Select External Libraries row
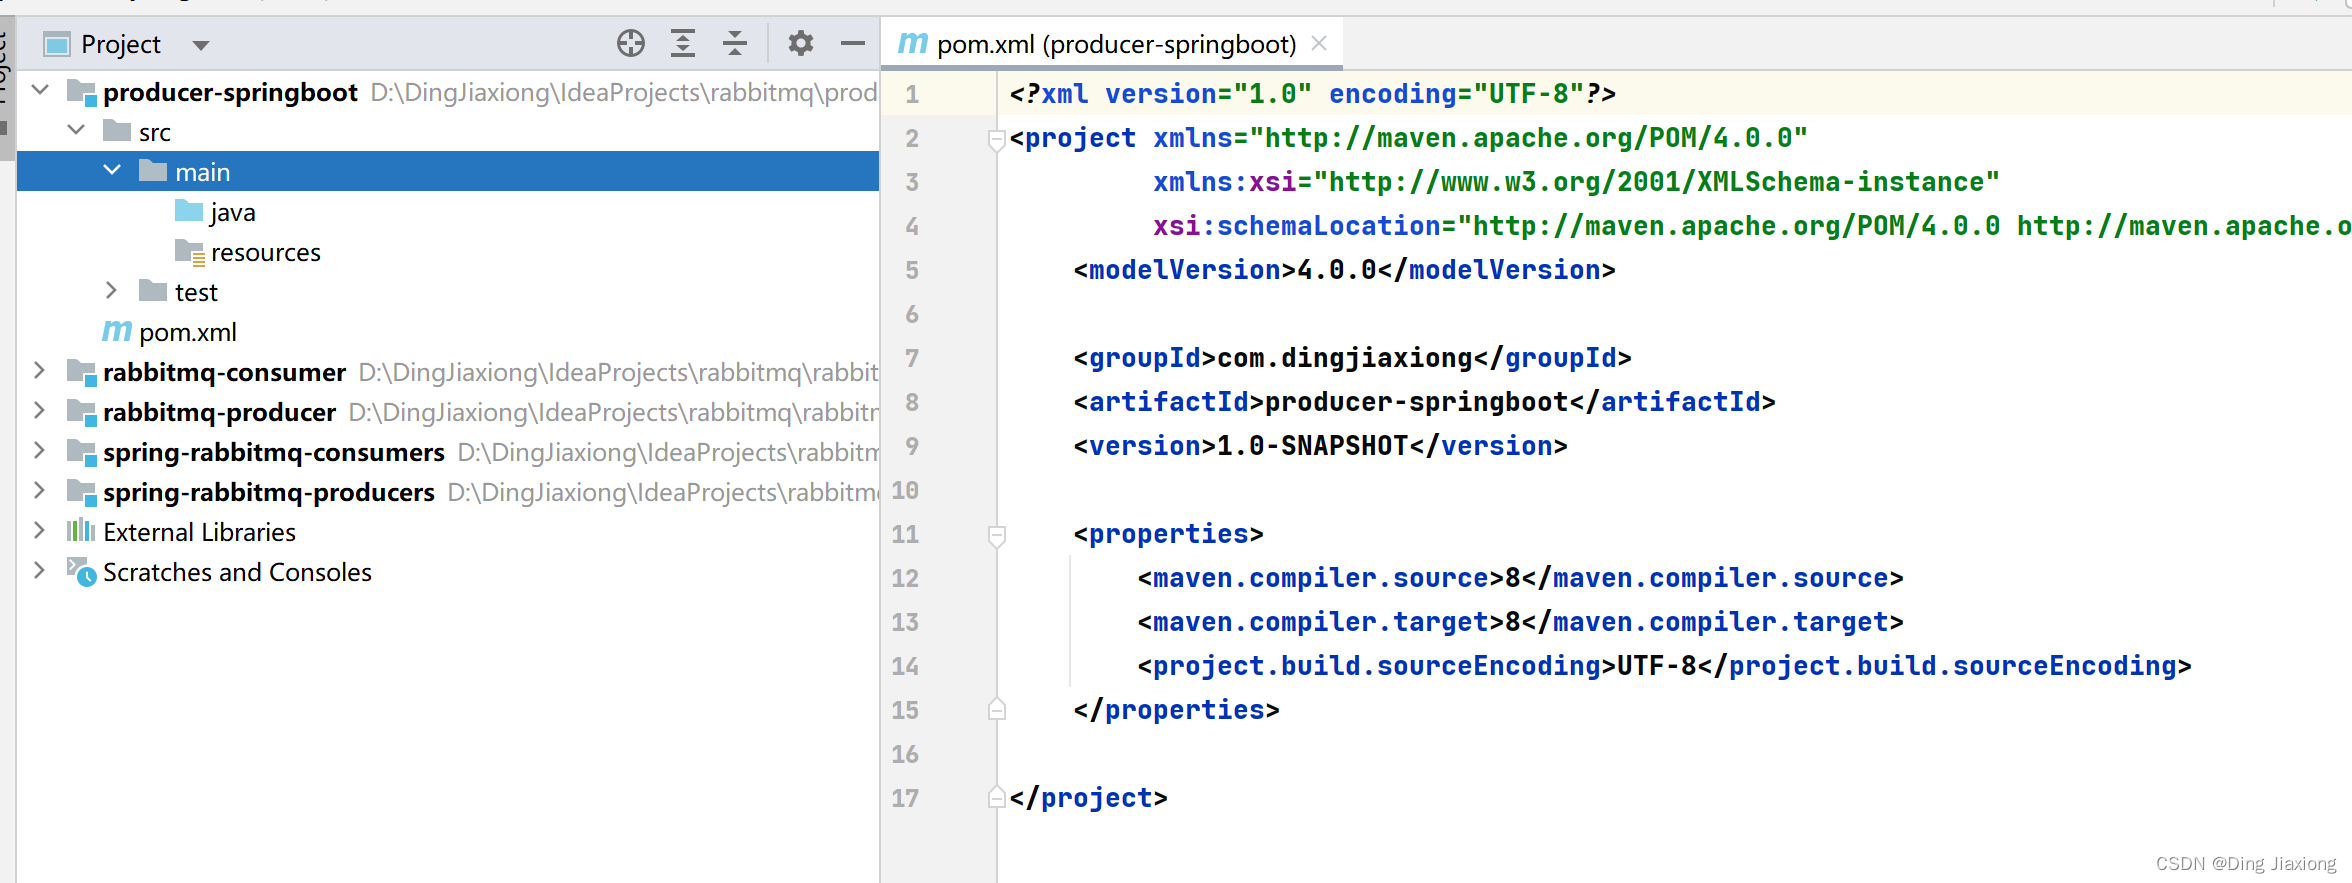 click(x=448, y=531)
